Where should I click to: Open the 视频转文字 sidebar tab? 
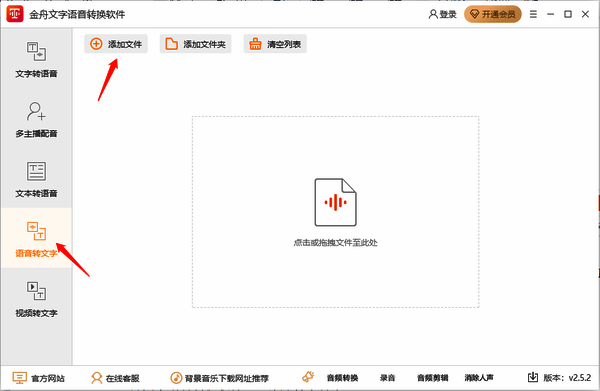tap(36, 298)
